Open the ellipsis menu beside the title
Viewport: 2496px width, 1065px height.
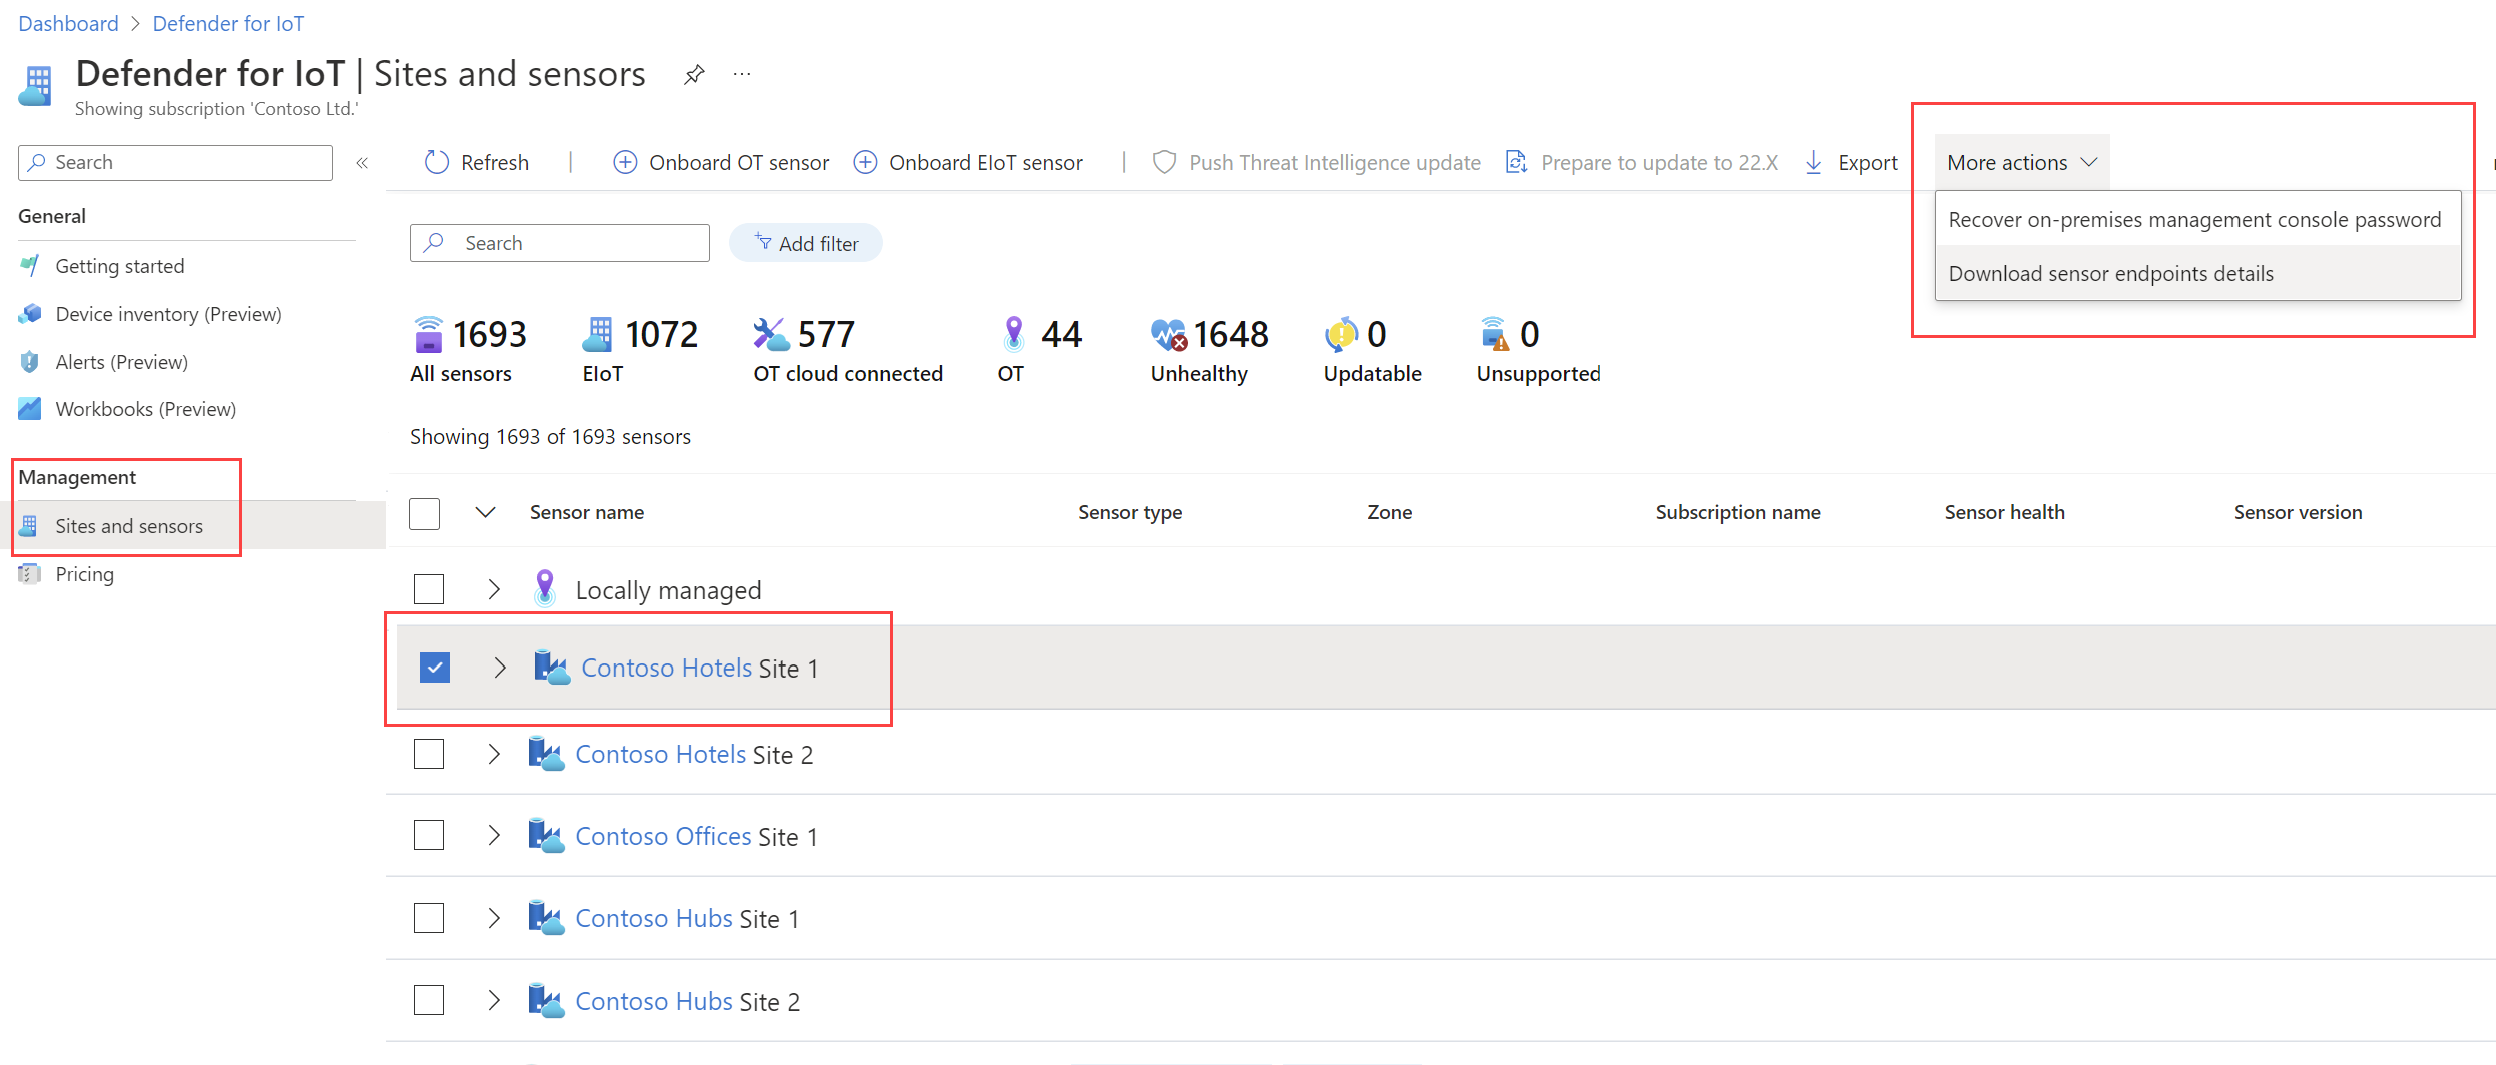coord(742,75)
